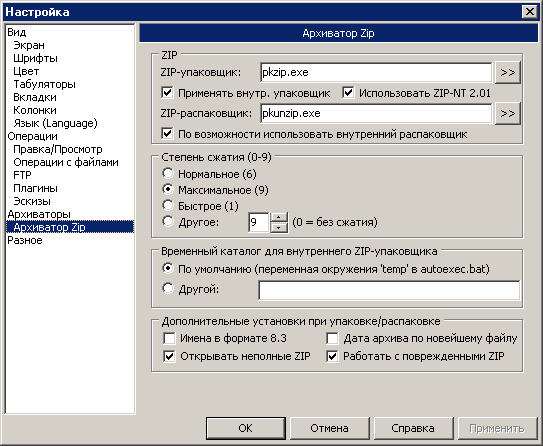This screenshot has width=543, height=446.
Task: Increase compression value with spinner up arrow
Action: tap(279, 218)
